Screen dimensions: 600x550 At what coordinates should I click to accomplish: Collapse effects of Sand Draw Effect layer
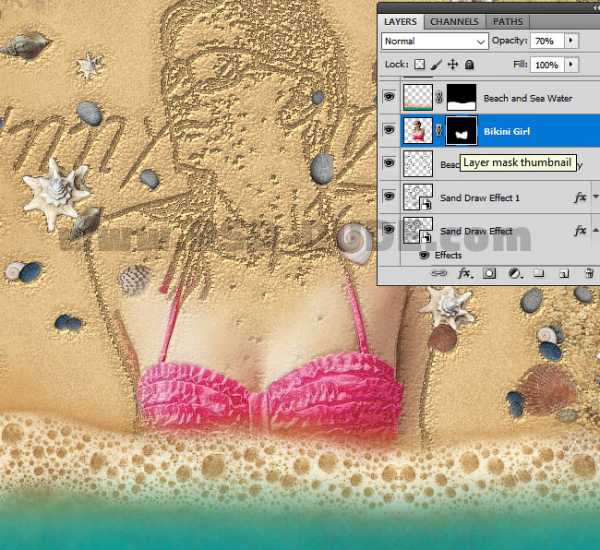pyautogui.click(x=593, y=231)
